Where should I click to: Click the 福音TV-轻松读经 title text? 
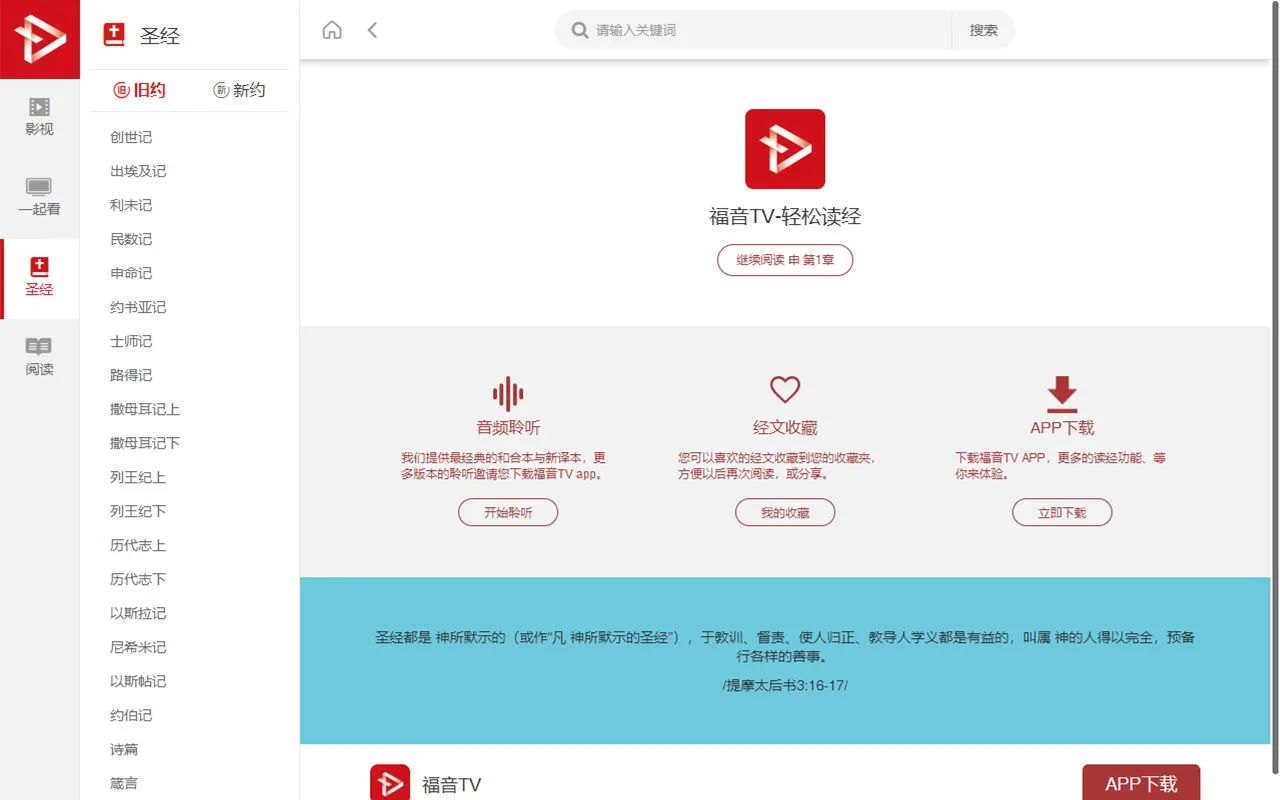[785, 217]
